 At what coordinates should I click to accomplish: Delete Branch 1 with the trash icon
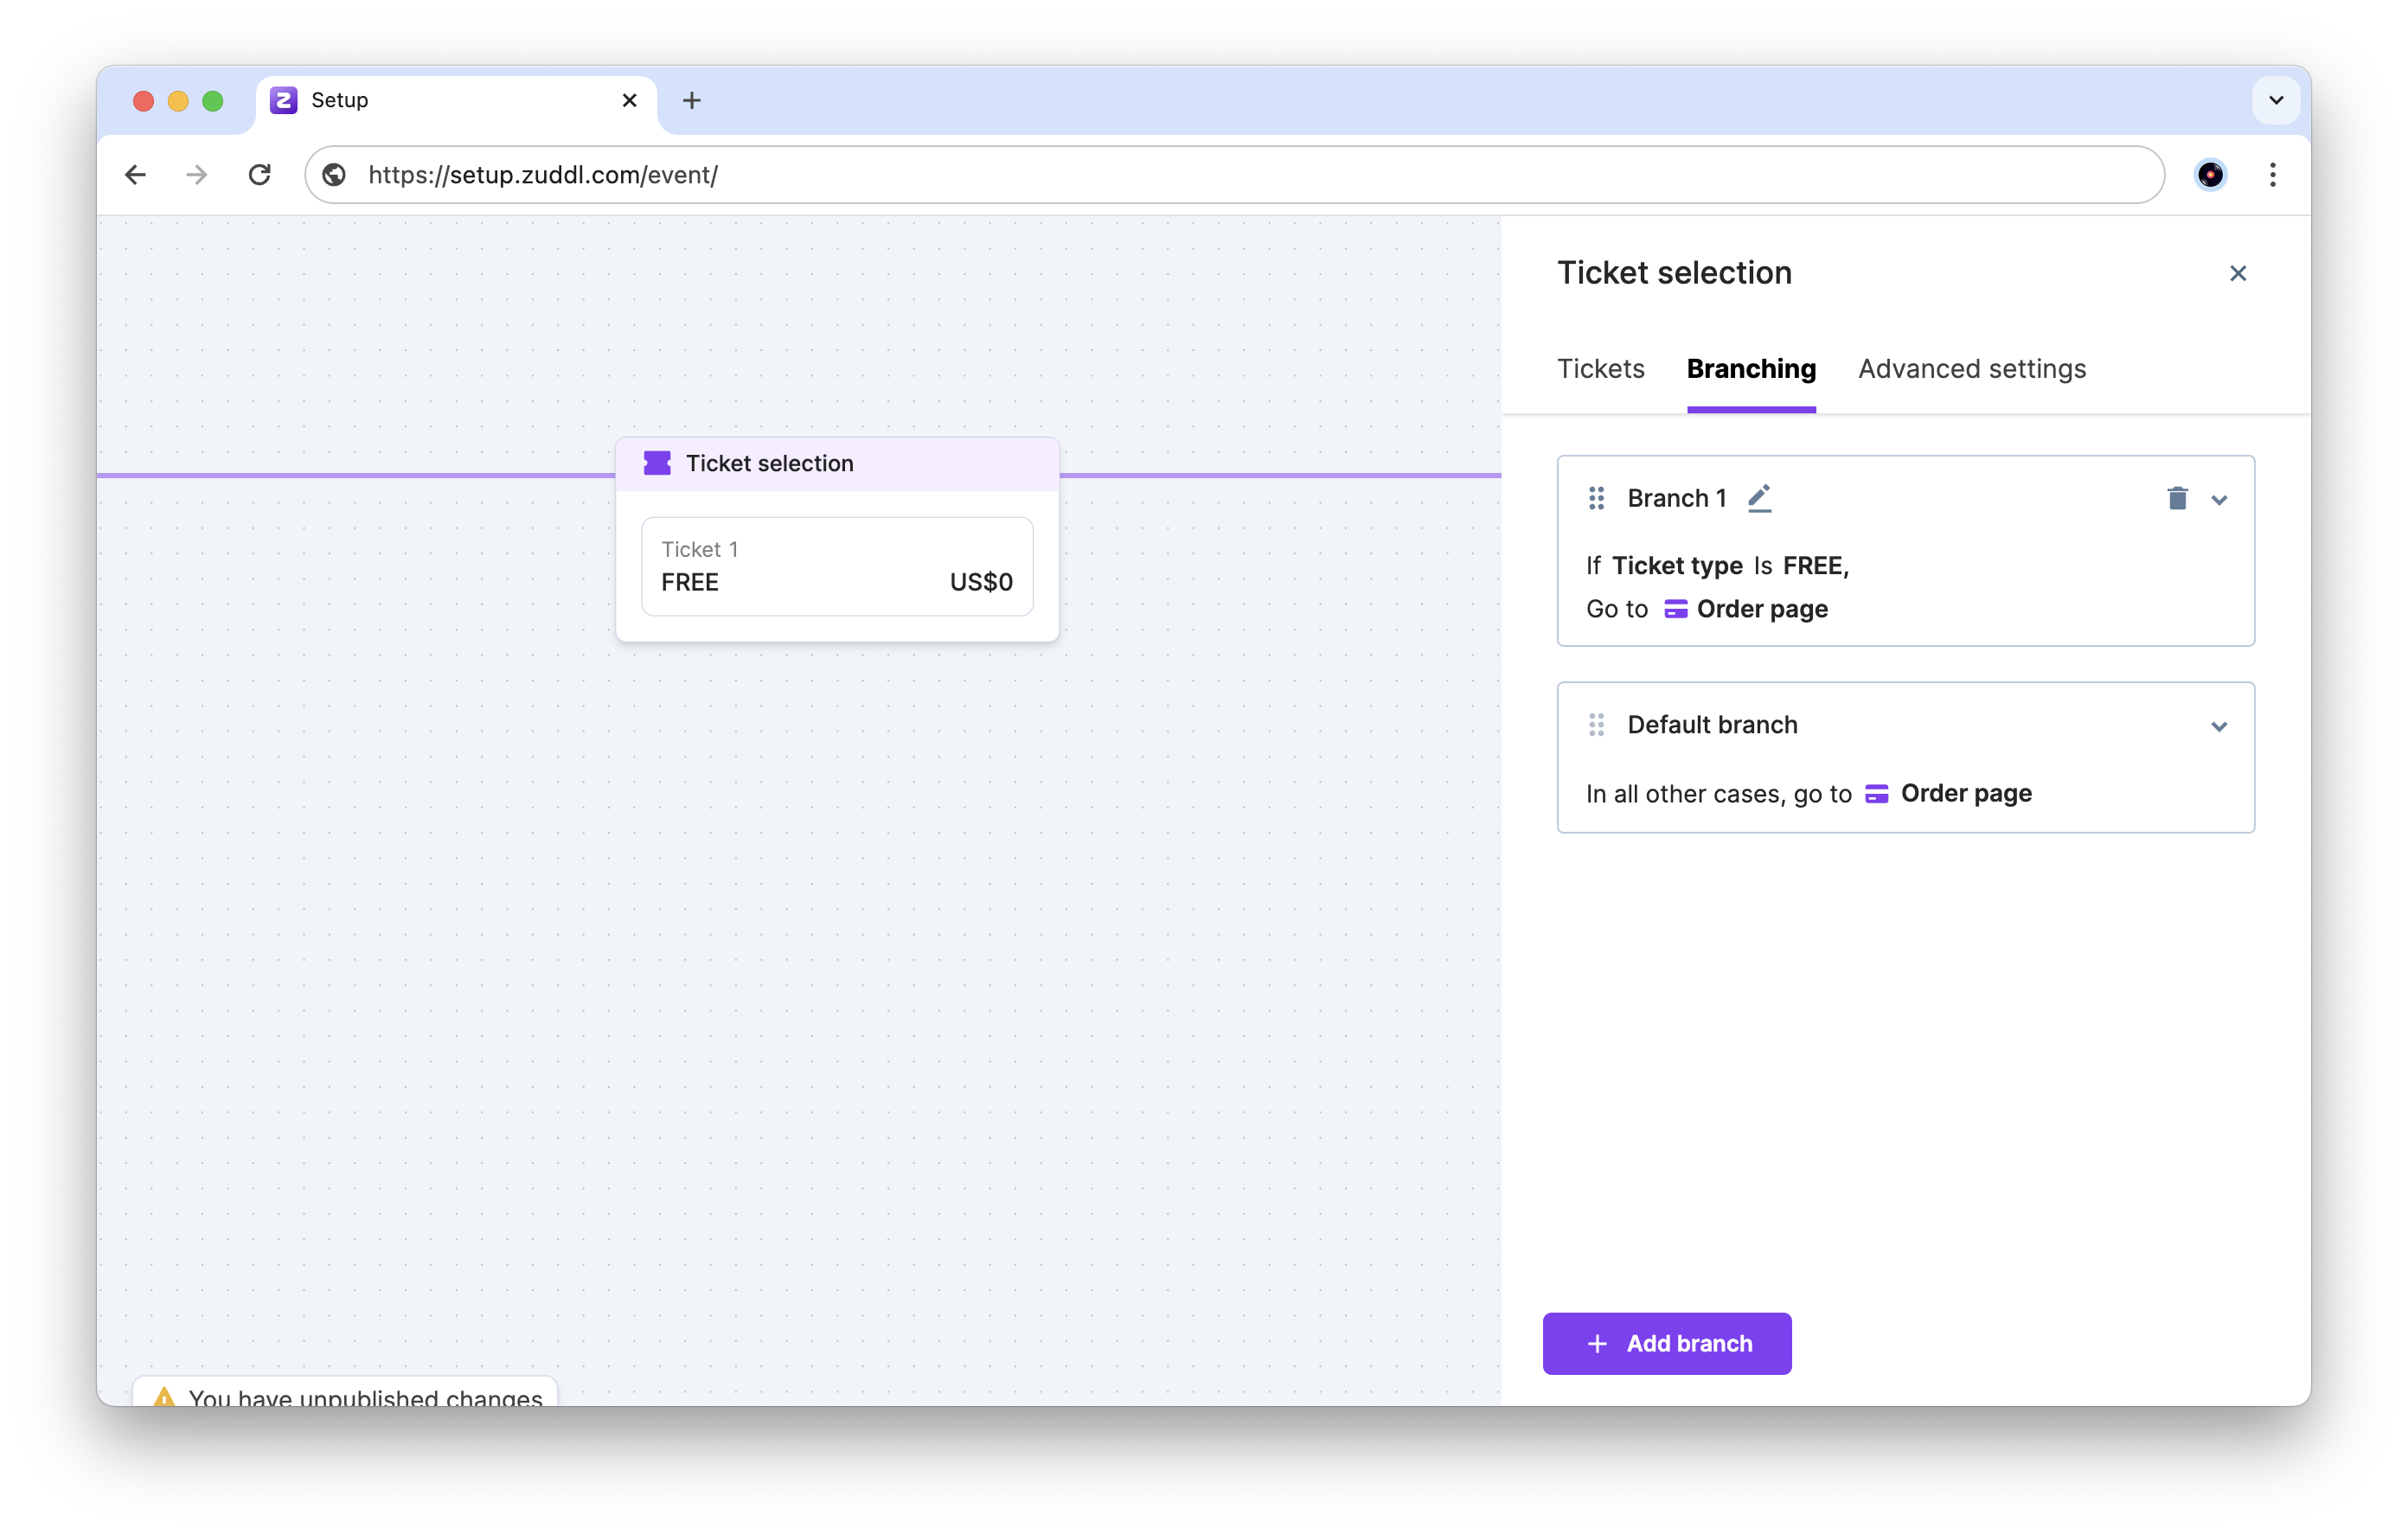coord(2177,498)
